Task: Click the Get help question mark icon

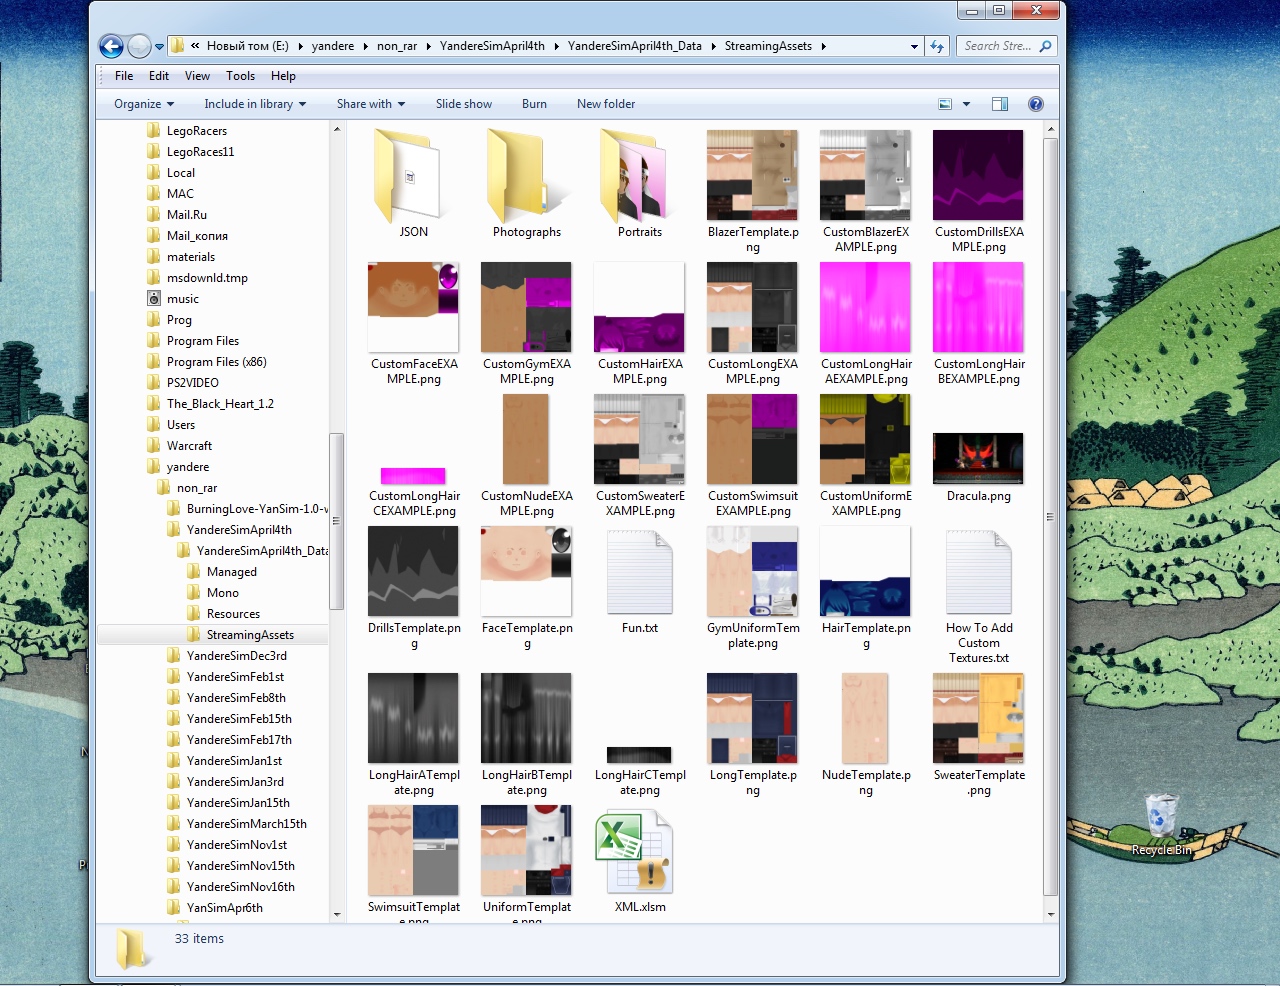Action: 1036,104
